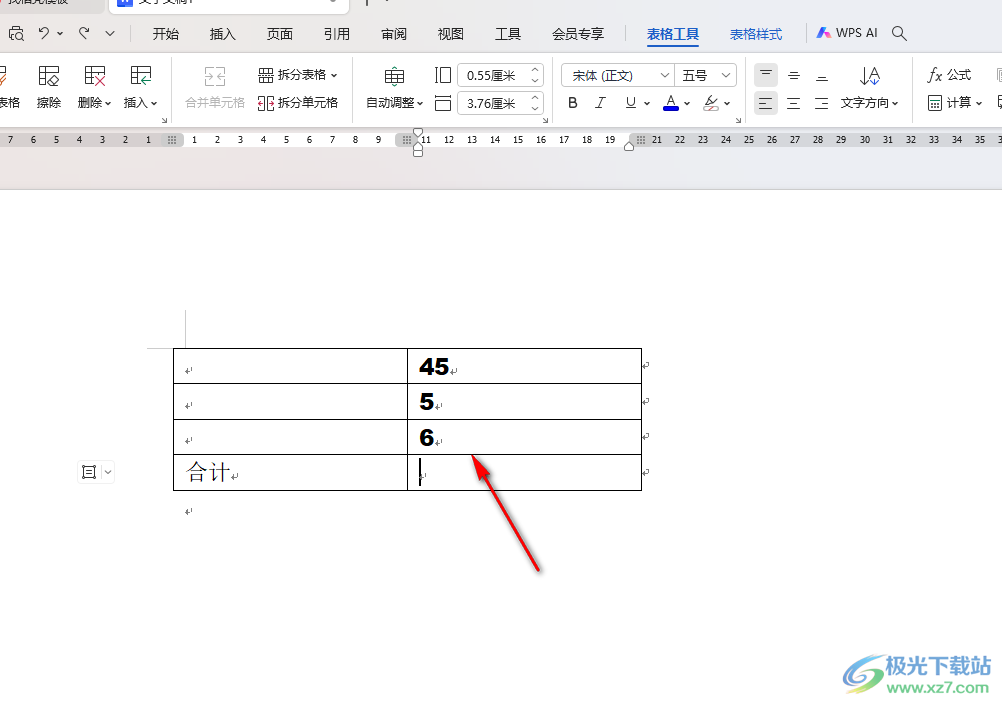This screenshot has height=704, width=1002.
Task: Click the floating paragraph layout button
Action: (x=89, y=472)
